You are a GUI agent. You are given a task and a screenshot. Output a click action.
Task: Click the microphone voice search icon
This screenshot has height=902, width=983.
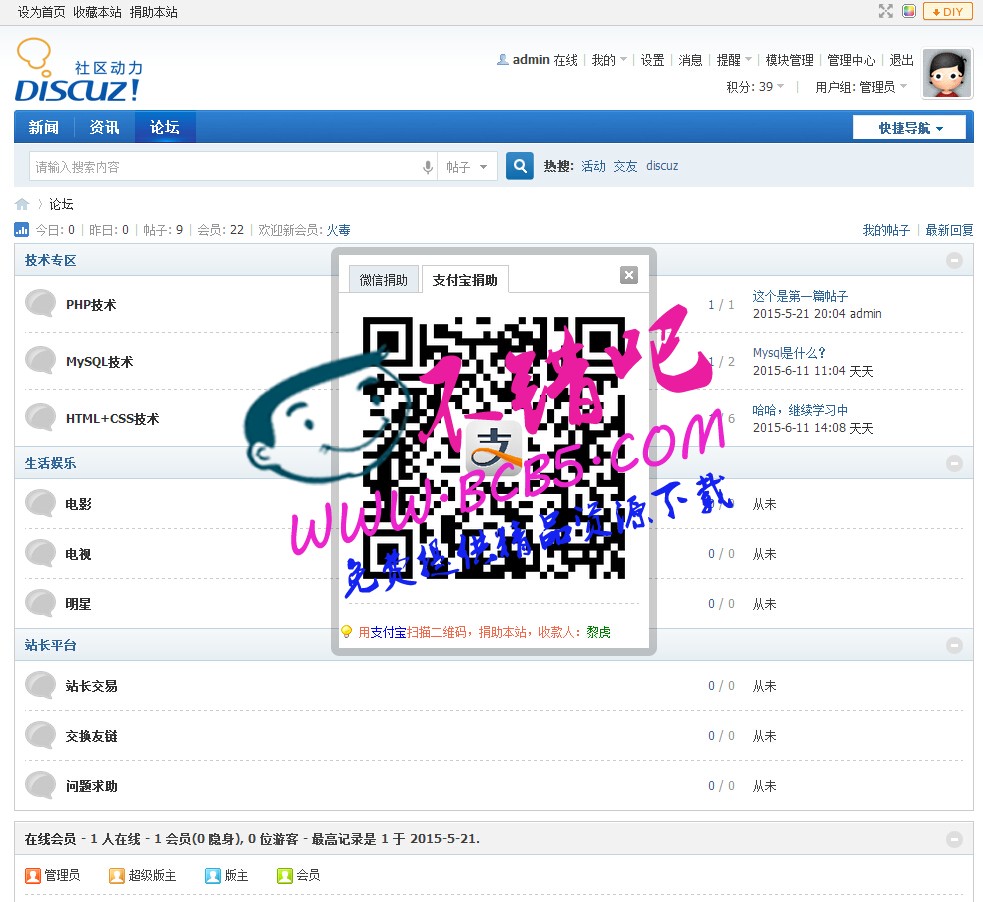(x=428, y=167)
